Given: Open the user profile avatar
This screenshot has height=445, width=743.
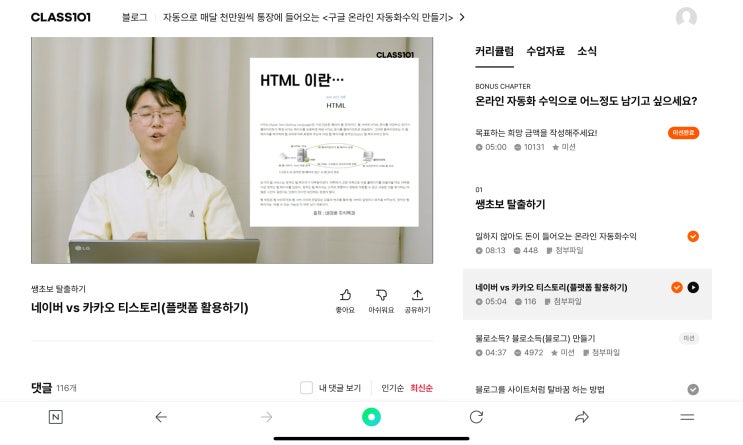Looking at the screenshot, I should (686, 18).
